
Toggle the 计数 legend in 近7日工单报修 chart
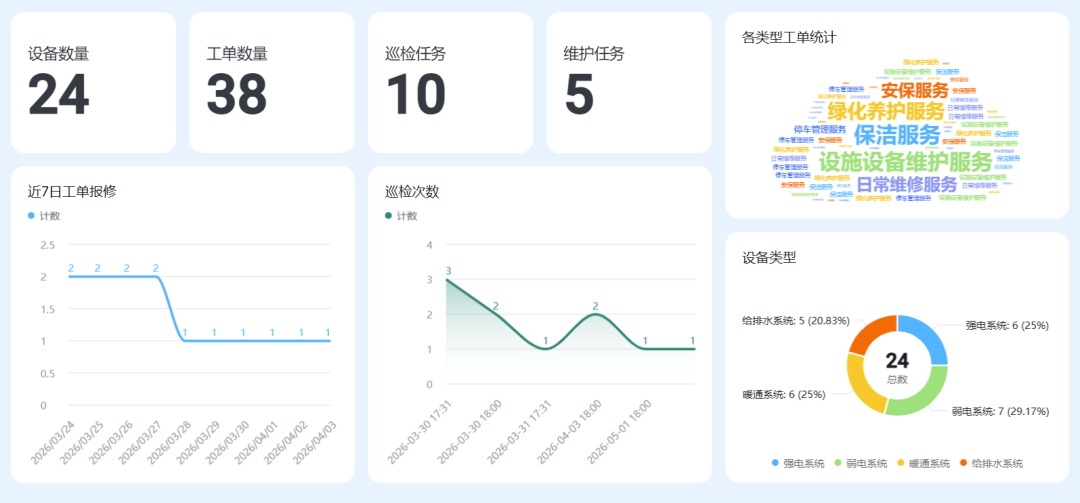[x=43, y=216]
